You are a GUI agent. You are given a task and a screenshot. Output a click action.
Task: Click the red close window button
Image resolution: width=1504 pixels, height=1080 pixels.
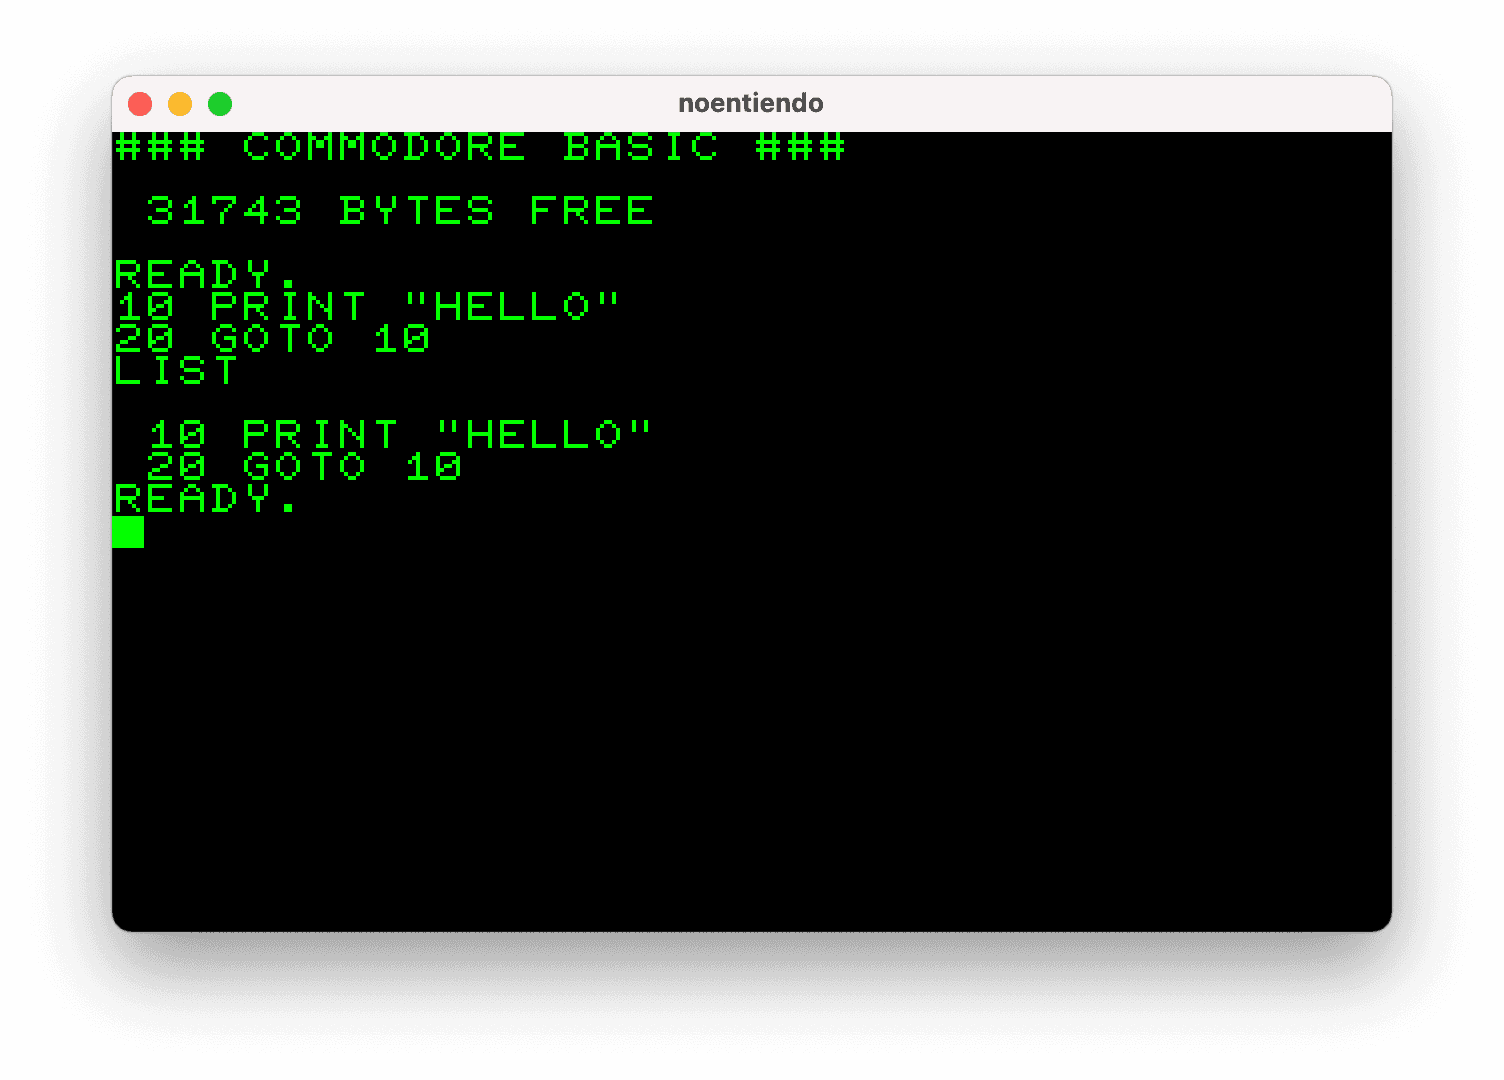[x=140, y=104]
